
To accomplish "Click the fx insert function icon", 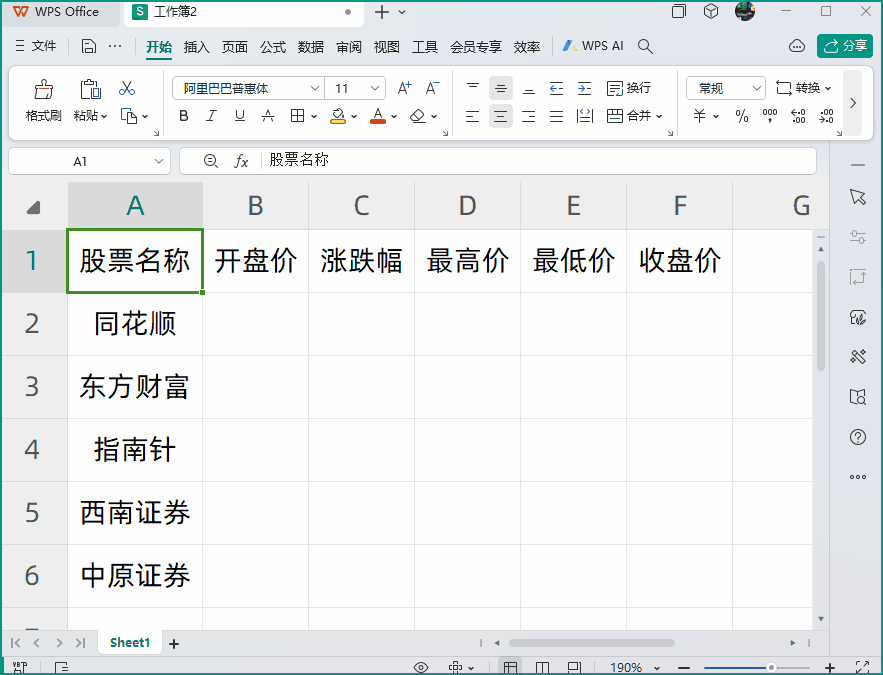I will tap(241, 162).
